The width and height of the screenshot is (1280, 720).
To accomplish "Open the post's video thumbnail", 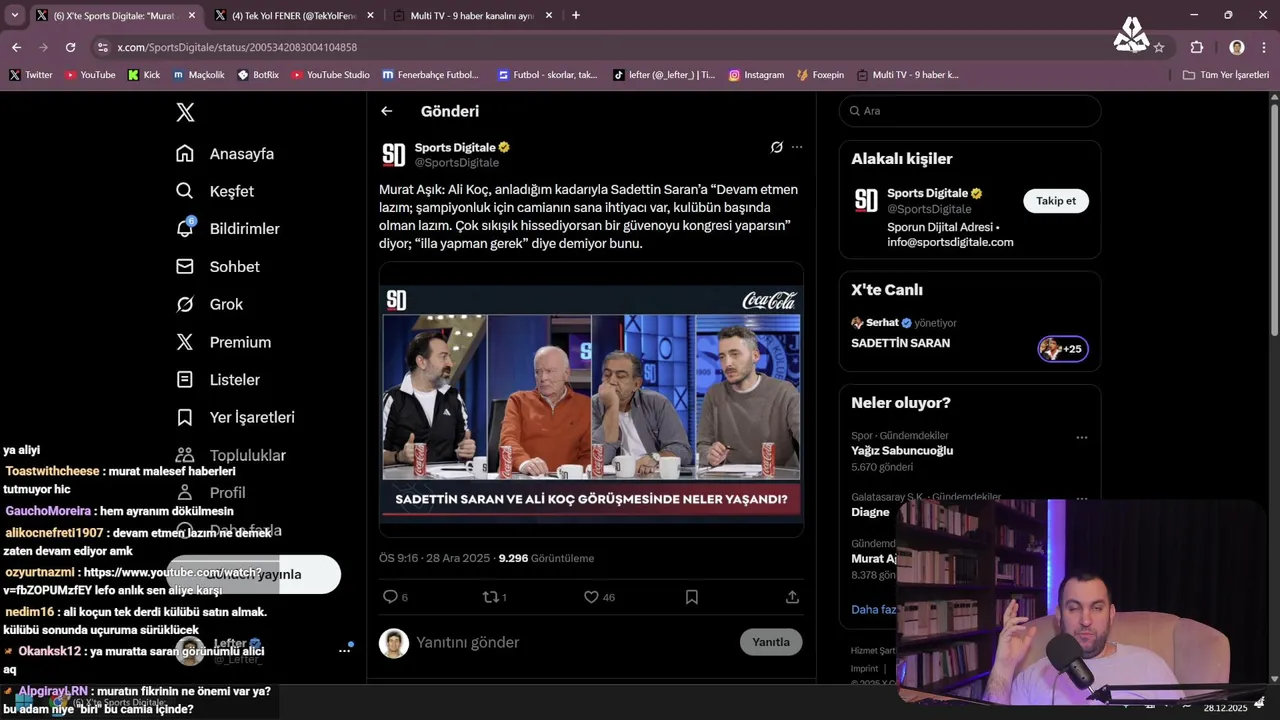I will coord(592,400).
